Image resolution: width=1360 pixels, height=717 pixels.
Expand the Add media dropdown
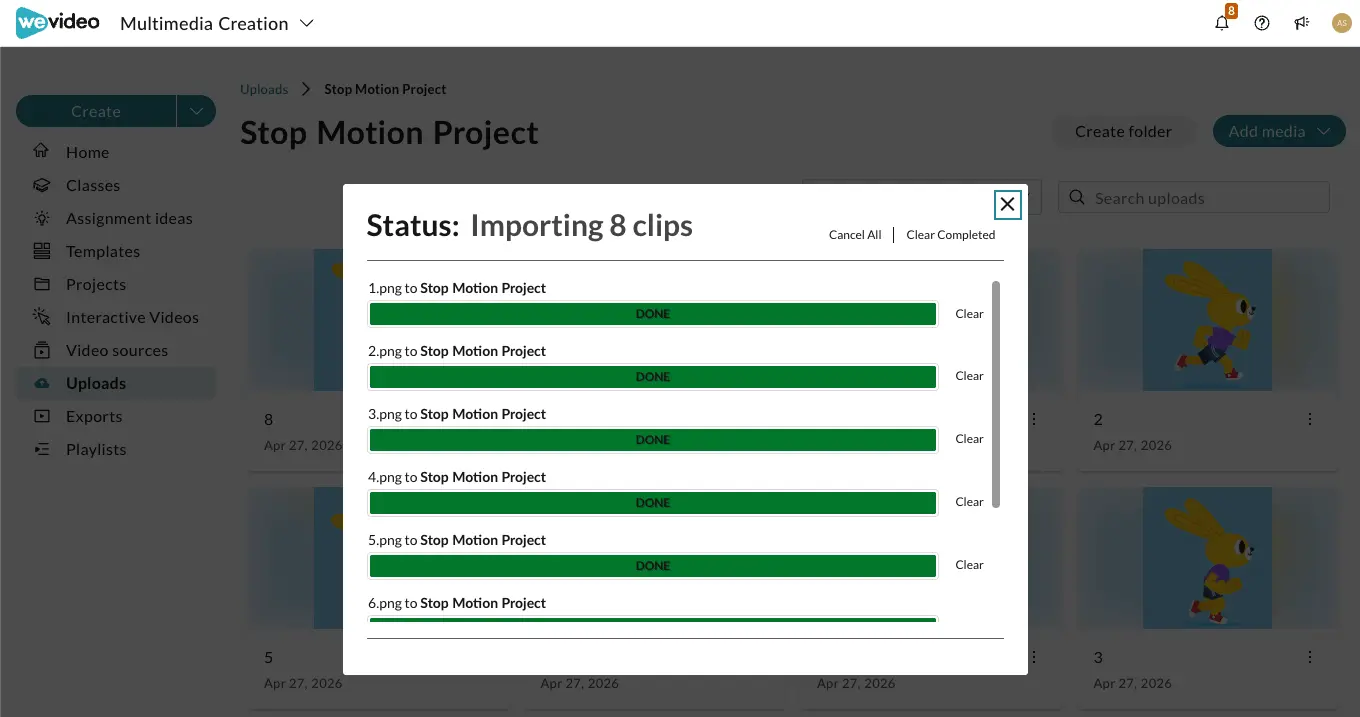click(1325, 131)
